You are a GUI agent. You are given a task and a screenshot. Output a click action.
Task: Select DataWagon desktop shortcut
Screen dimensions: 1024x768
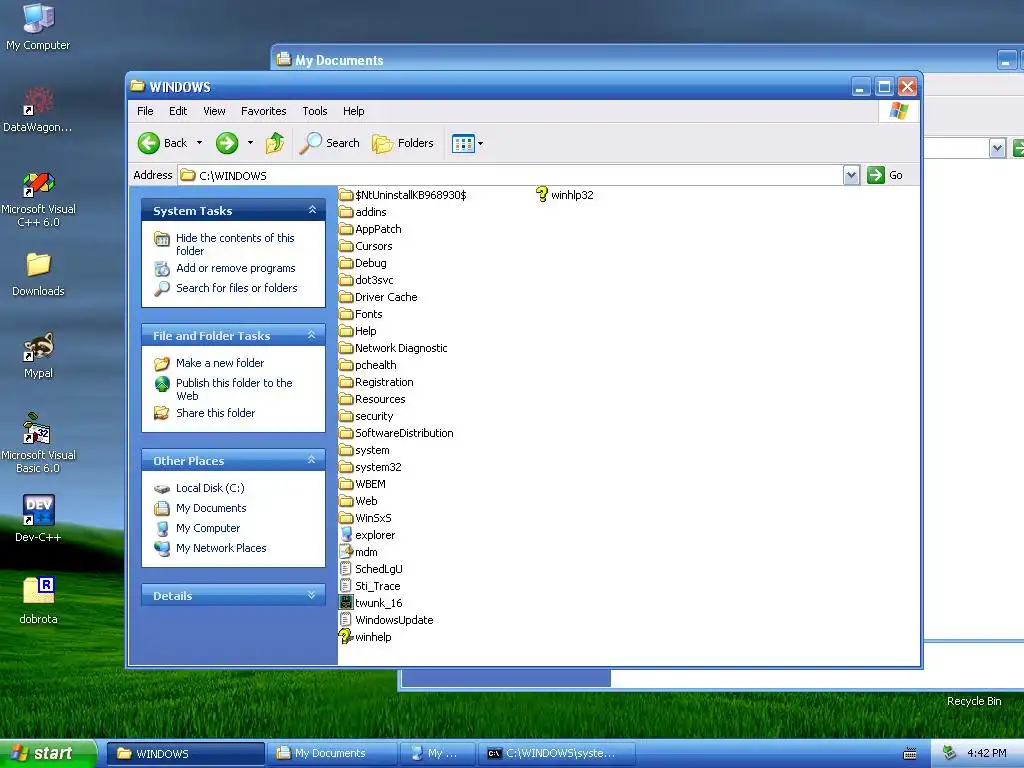pyautogui.click(x=38, y=110)
